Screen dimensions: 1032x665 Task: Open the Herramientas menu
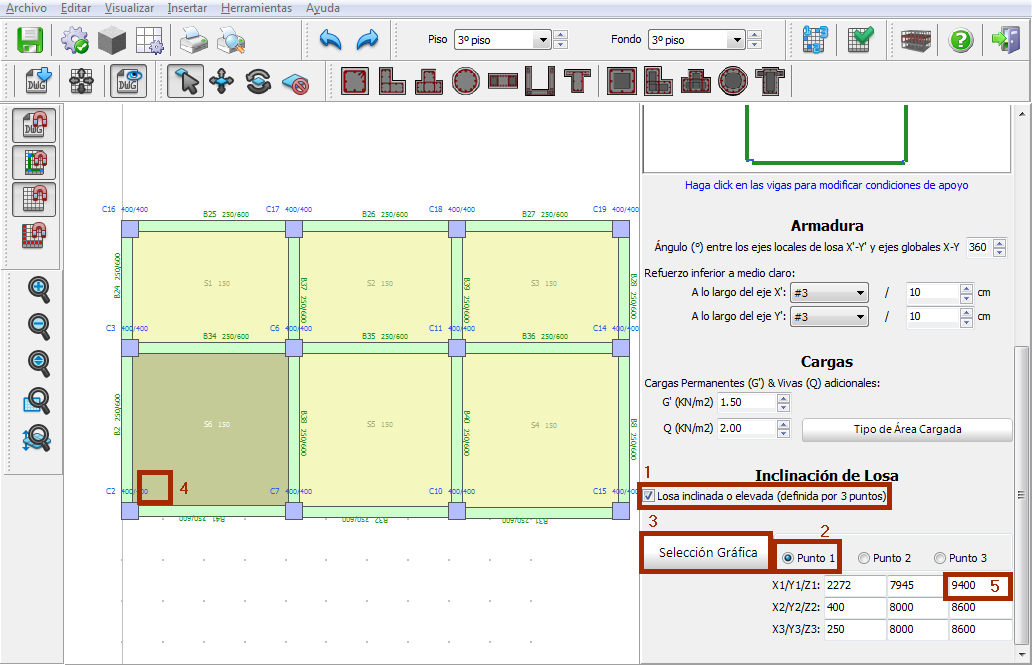(x=256, y=8)
